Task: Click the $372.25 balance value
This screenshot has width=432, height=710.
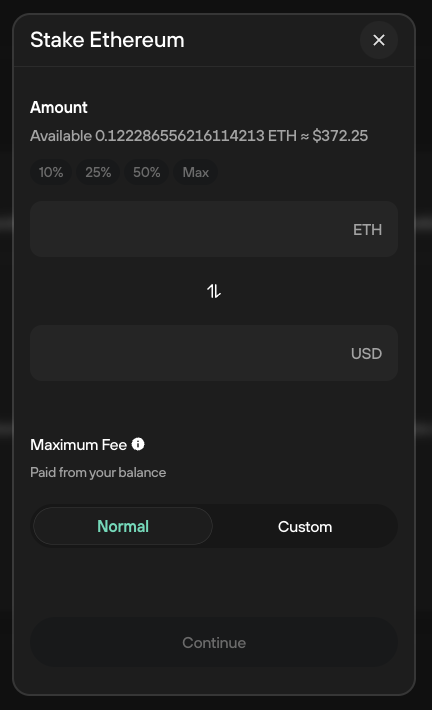Action: (x=340, y=136)
